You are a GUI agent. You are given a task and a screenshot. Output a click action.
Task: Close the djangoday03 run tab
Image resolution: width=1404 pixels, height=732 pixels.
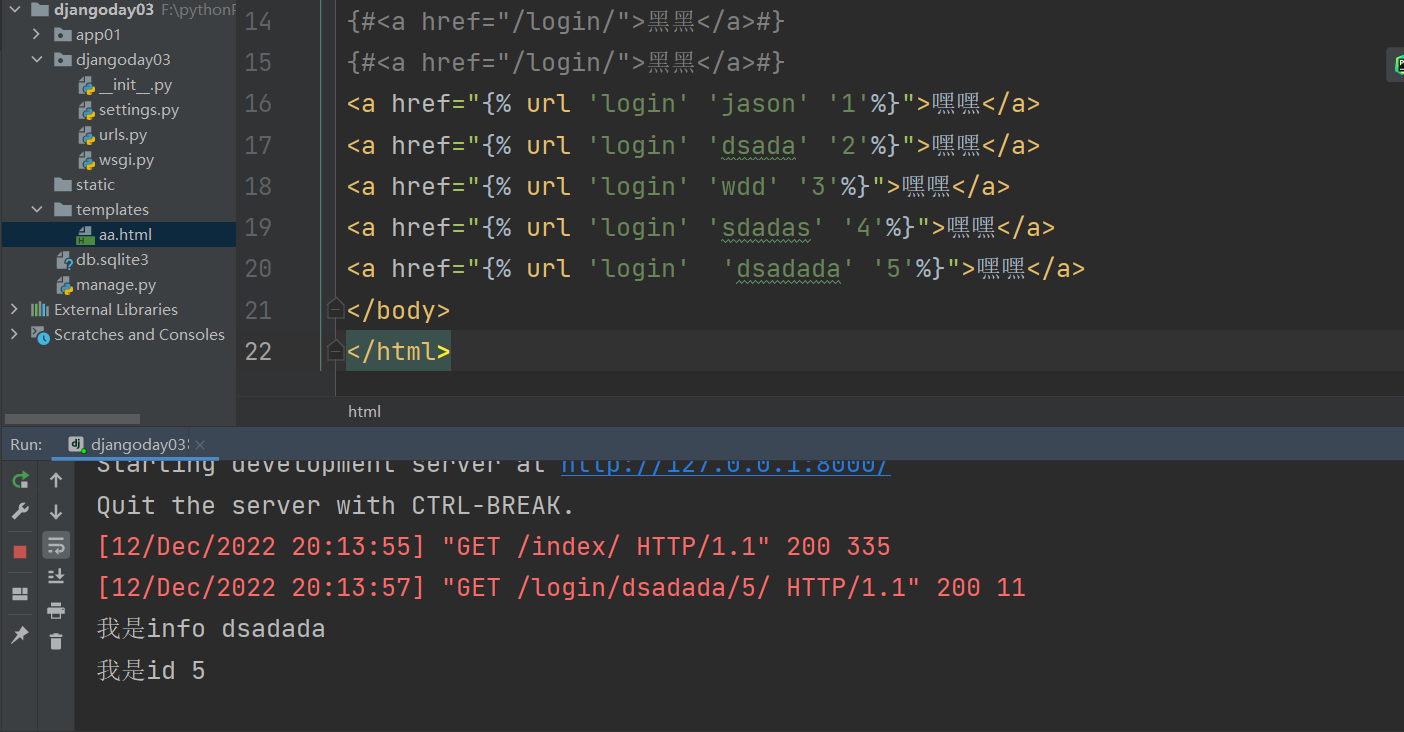click(x=200, y=444)
